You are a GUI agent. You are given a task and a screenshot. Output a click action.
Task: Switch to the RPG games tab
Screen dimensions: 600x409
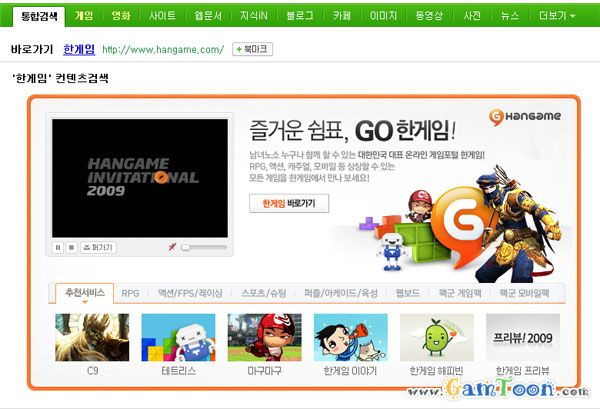click(130, 293)
